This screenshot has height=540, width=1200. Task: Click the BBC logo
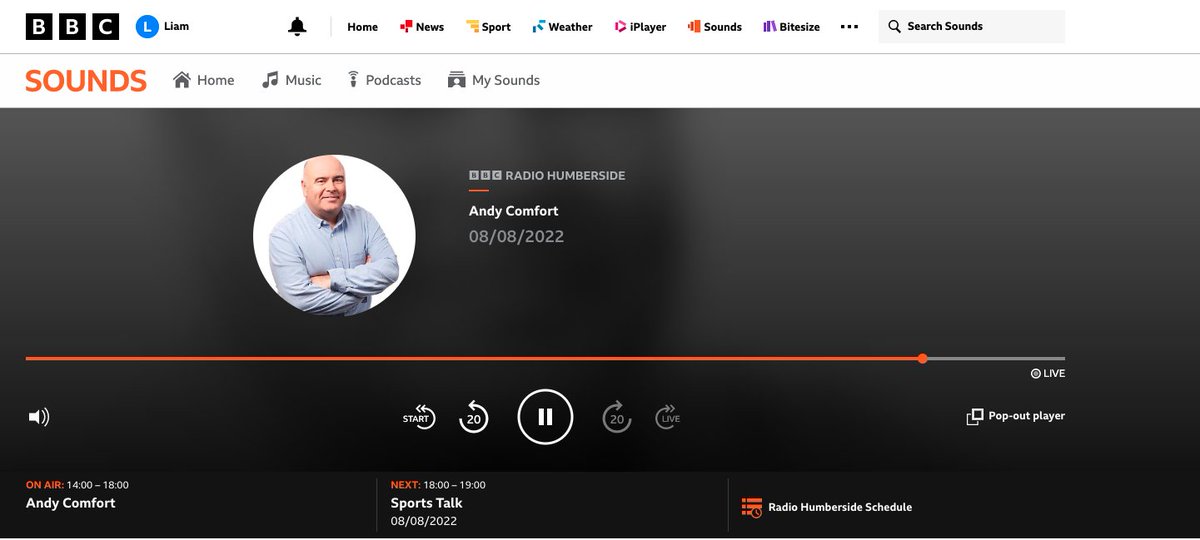[x=72, y=27]
